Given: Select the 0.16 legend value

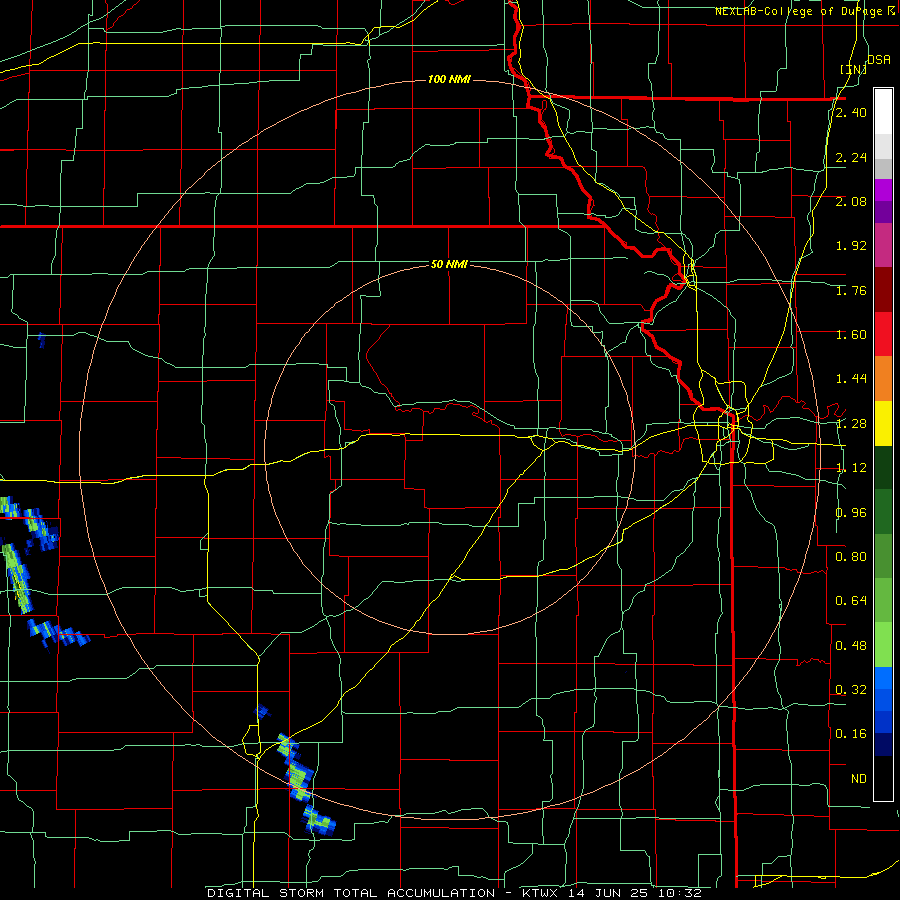Looking at the screenshot, I should coord(851,734).
